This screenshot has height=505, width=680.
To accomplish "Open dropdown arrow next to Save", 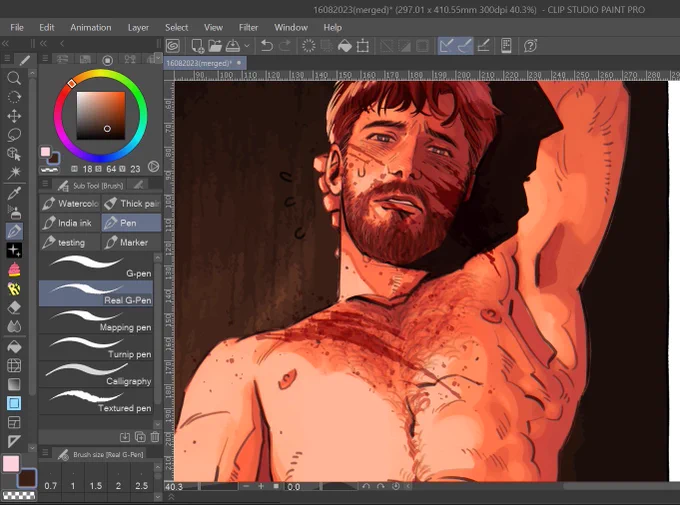I will pos(247,46).
